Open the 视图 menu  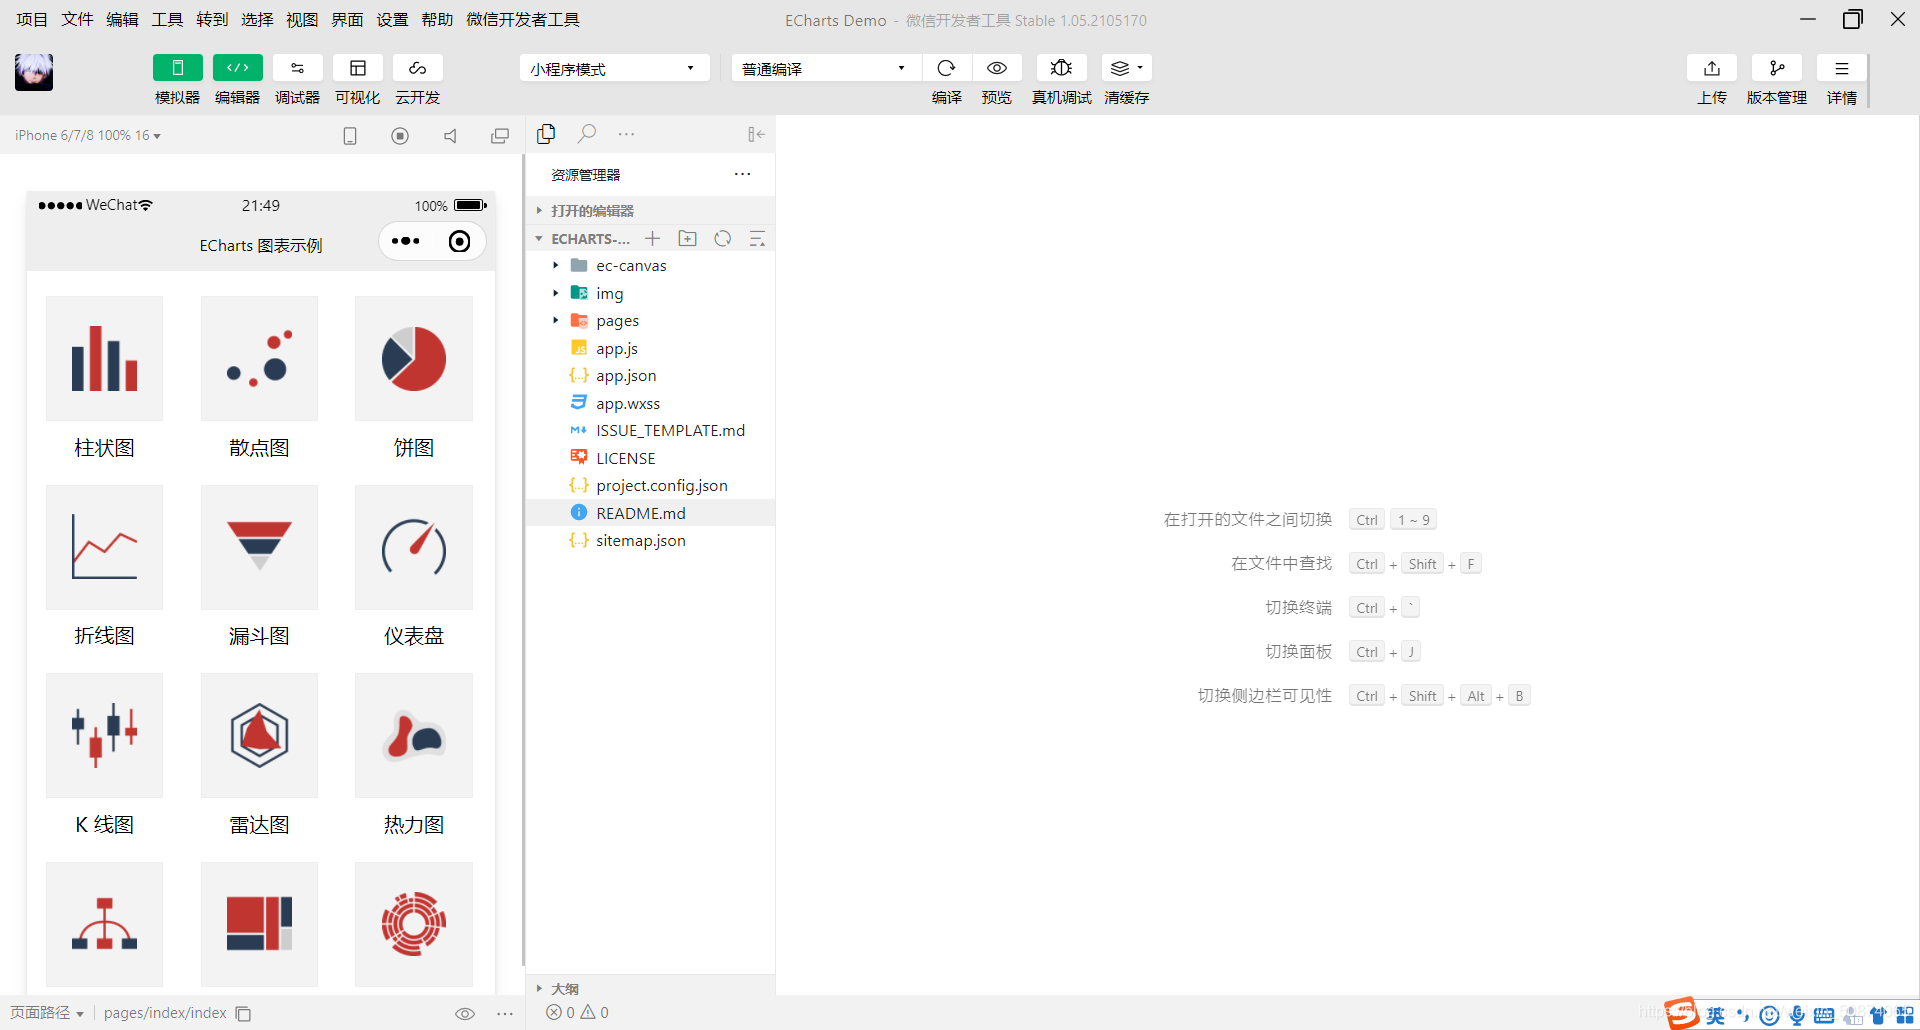click(x=302, y=20)
